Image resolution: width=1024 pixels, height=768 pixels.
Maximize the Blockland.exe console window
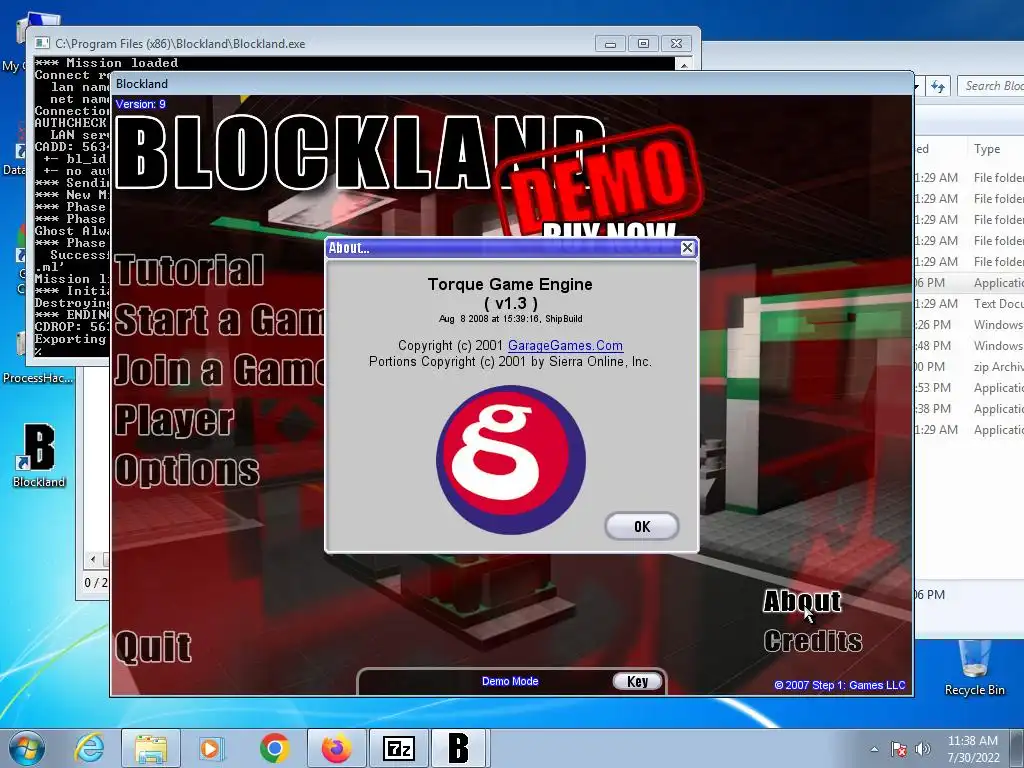coord(643,44)
